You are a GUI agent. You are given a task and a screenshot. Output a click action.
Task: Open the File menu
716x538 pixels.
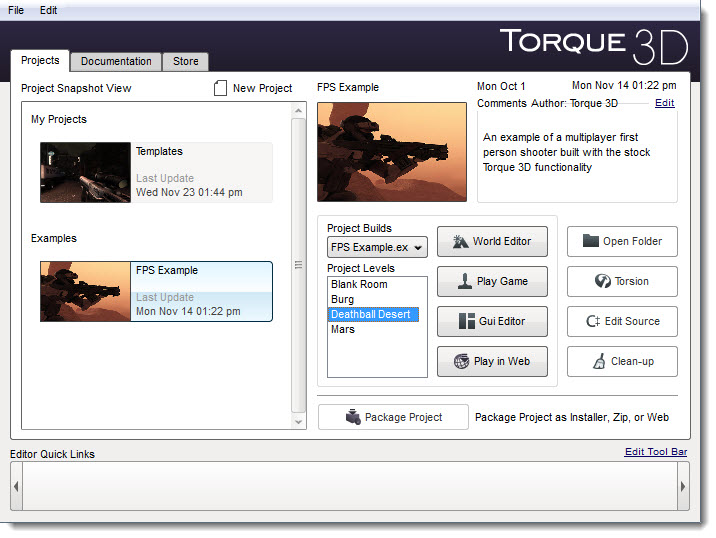(16, 10)
